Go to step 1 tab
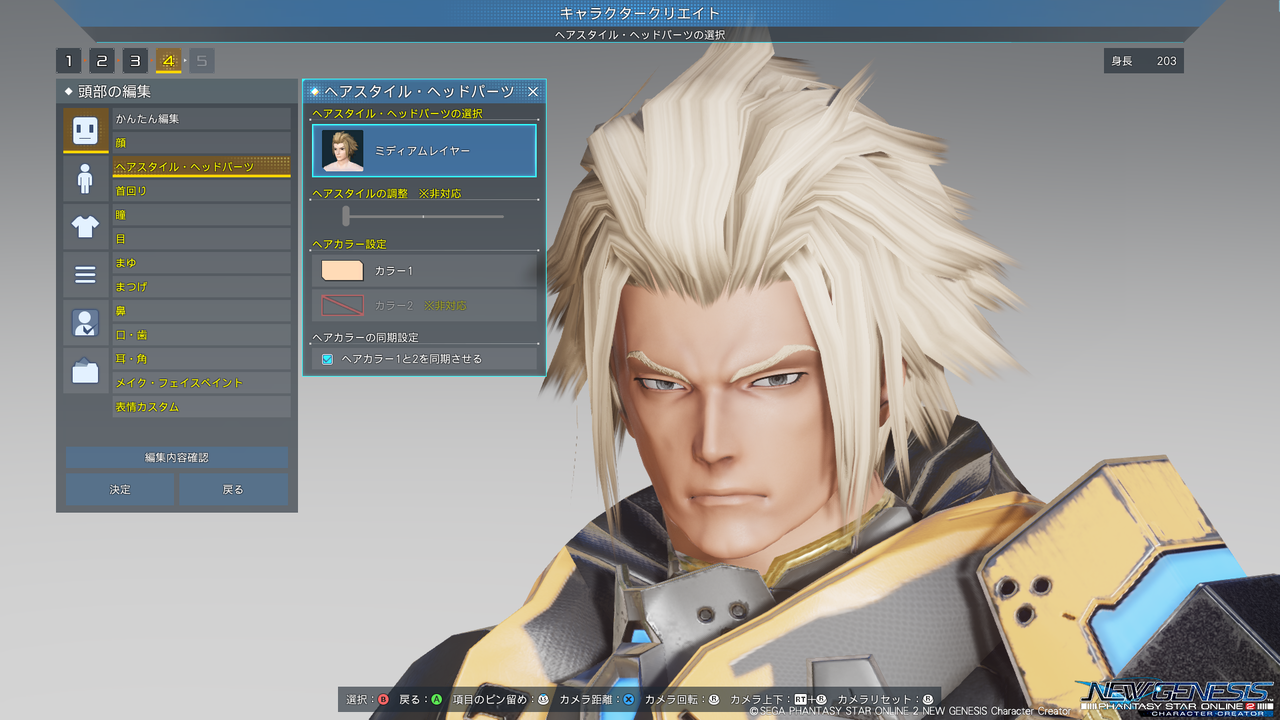1280x720 pixels. click(68, 61)
